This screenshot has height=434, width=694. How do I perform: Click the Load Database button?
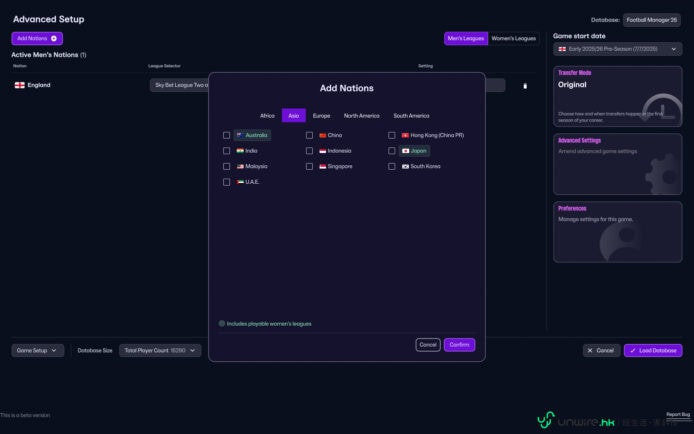[653, 350]
